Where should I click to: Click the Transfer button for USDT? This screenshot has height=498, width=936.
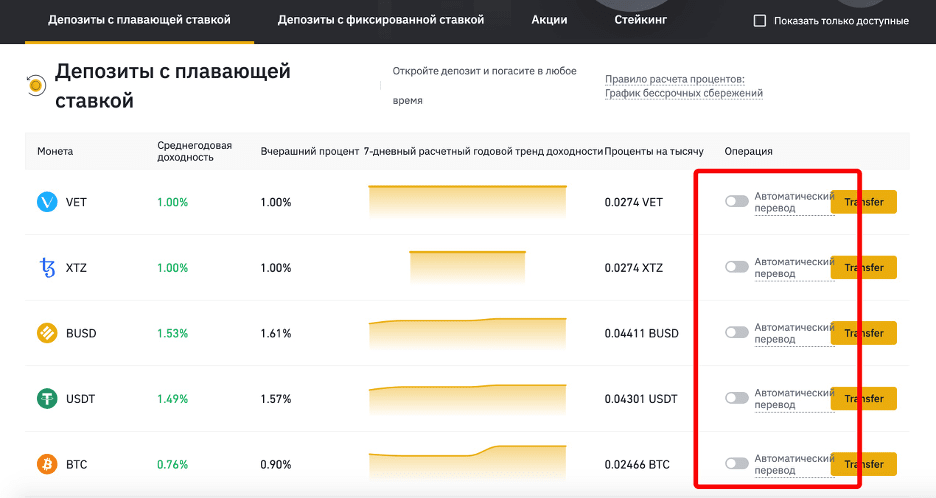pyautogui.click(x=864, y=398)
